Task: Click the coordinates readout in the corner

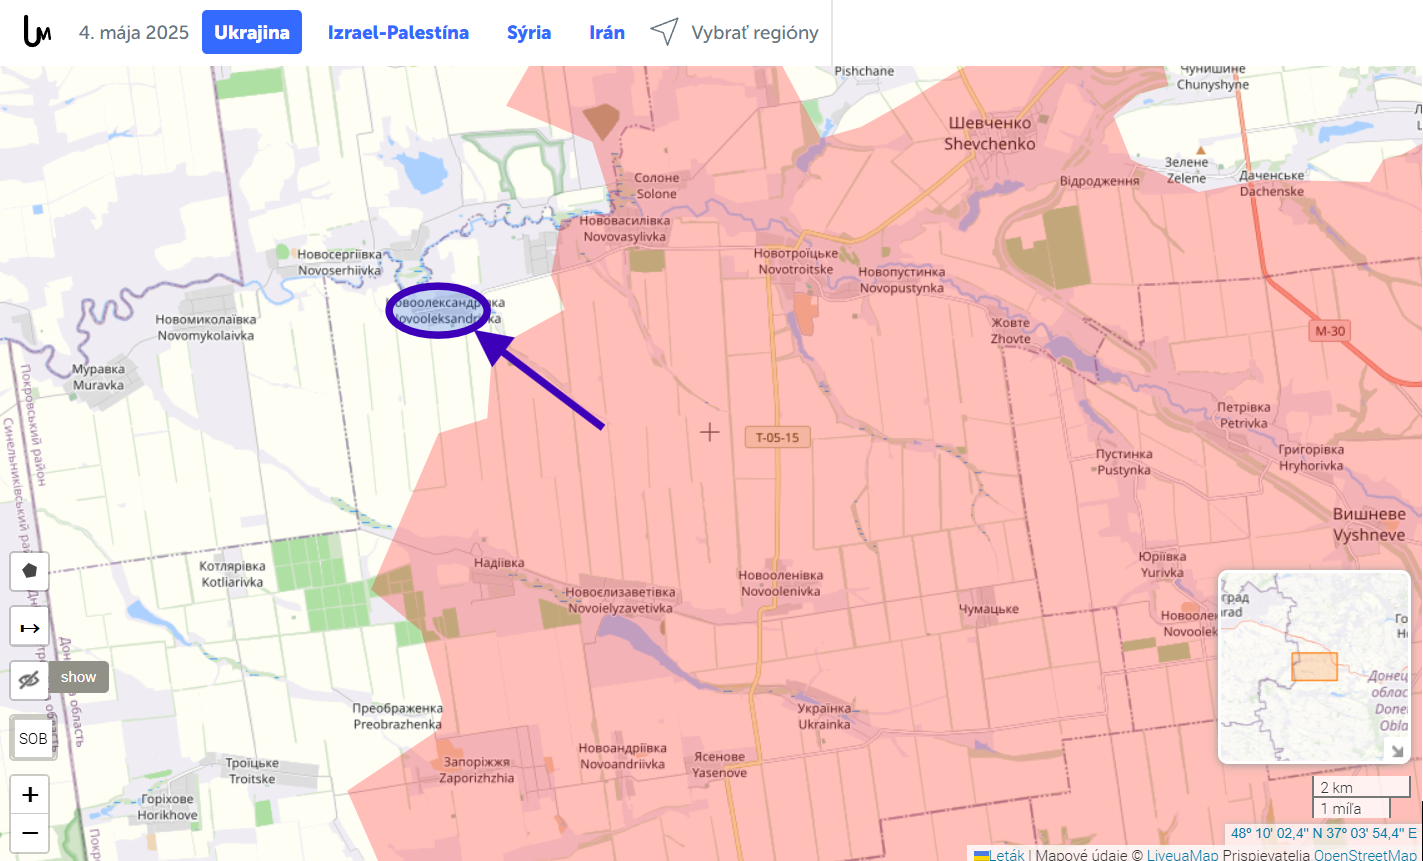Action: [x=1323, y=832]
